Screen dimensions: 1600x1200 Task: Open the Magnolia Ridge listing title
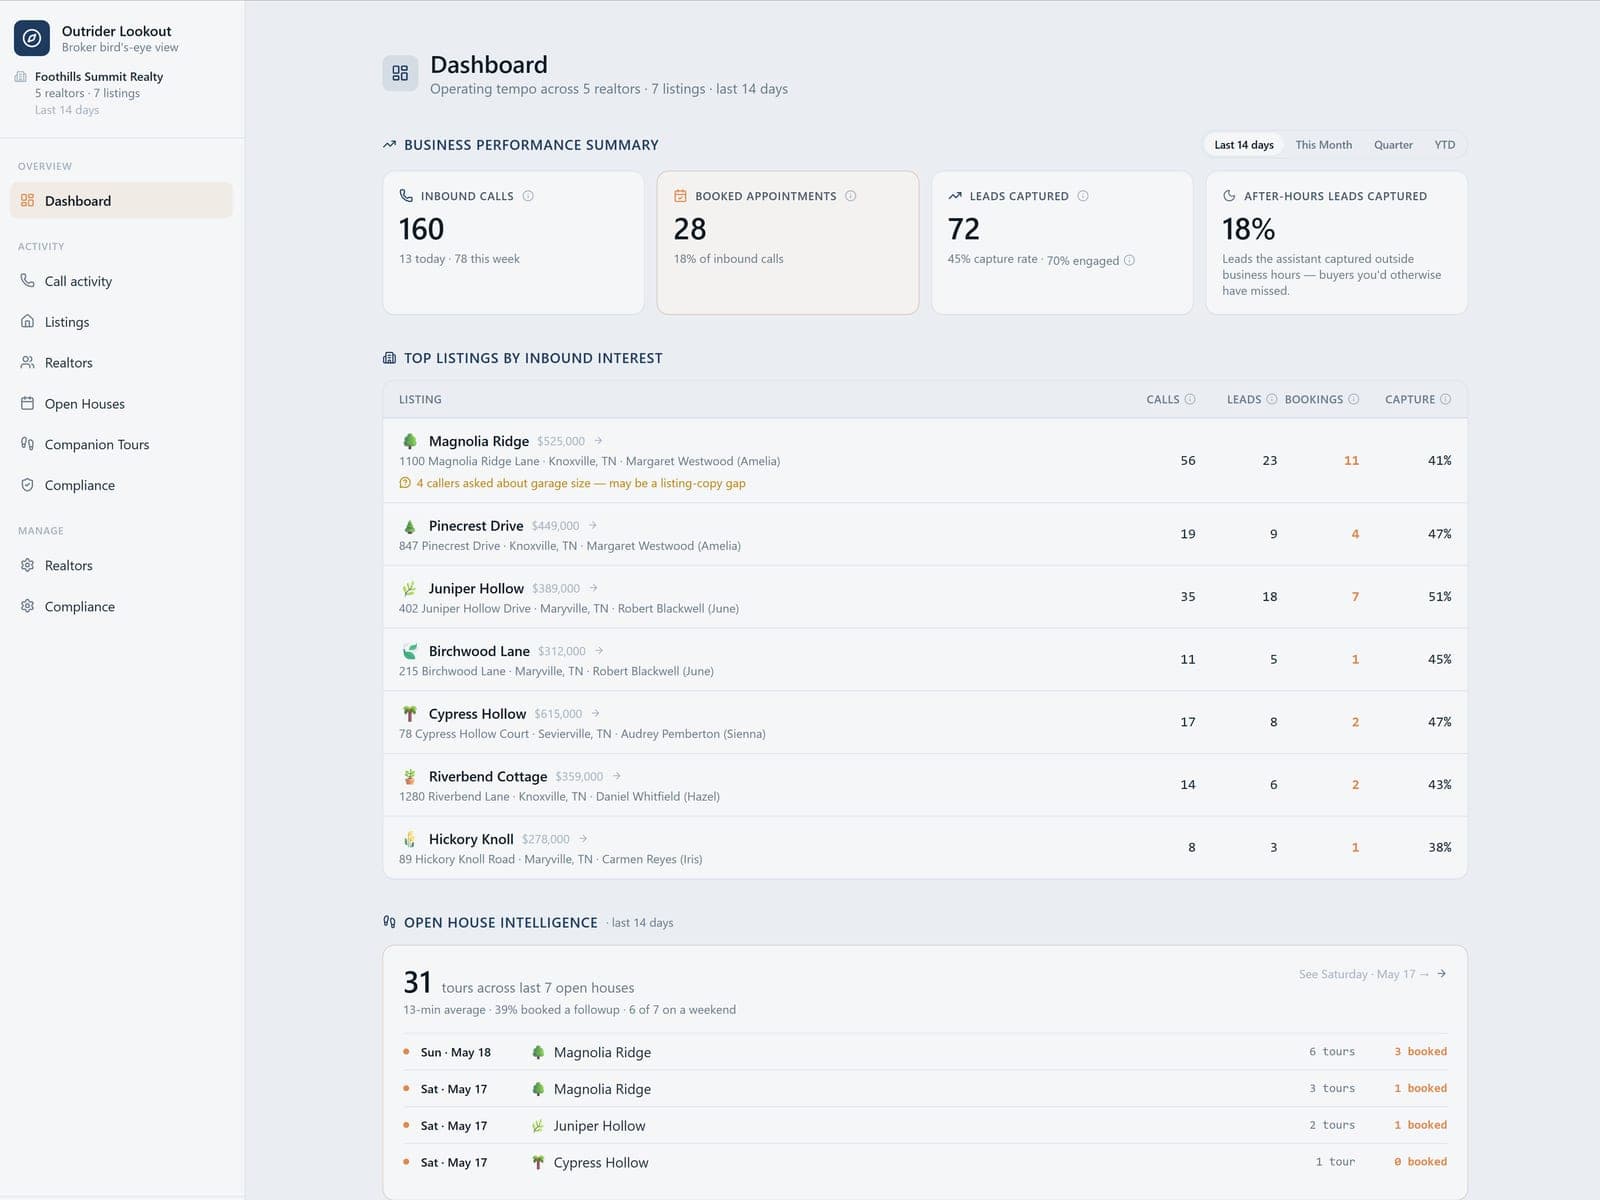pos(479,441)
